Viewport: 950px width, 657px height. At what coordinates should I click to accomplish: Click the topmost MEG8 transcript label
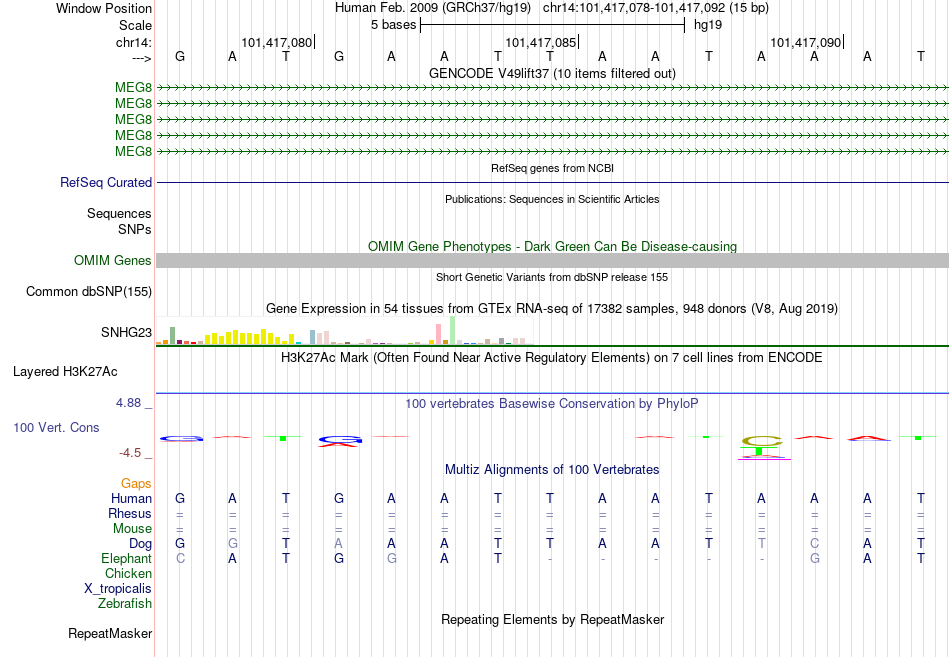(133, 88)
